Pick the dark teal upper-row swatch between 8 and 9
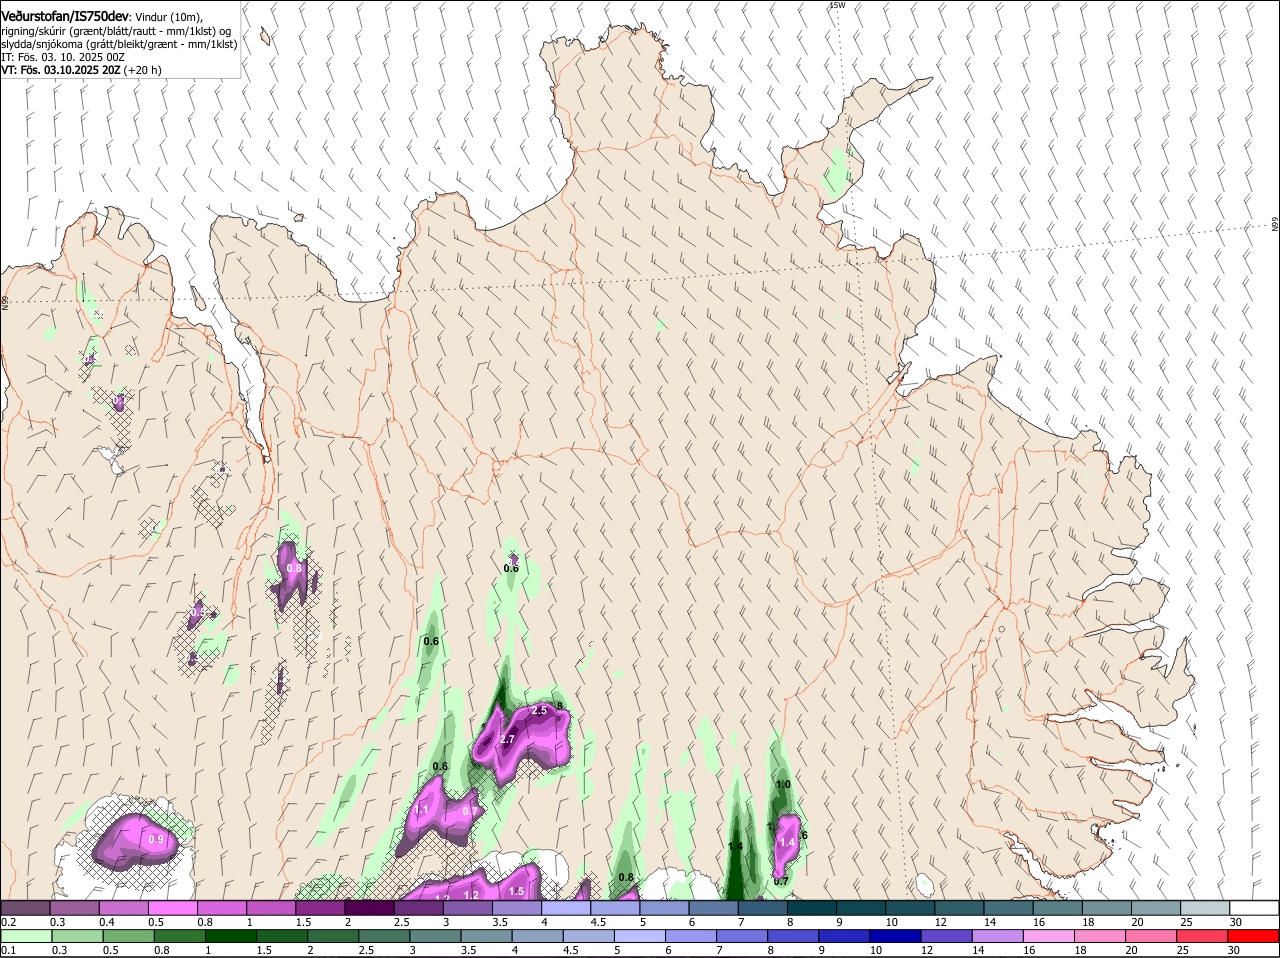Image resolution: width=1280 pixels, height=958 pixels. [x=813, y=907]
